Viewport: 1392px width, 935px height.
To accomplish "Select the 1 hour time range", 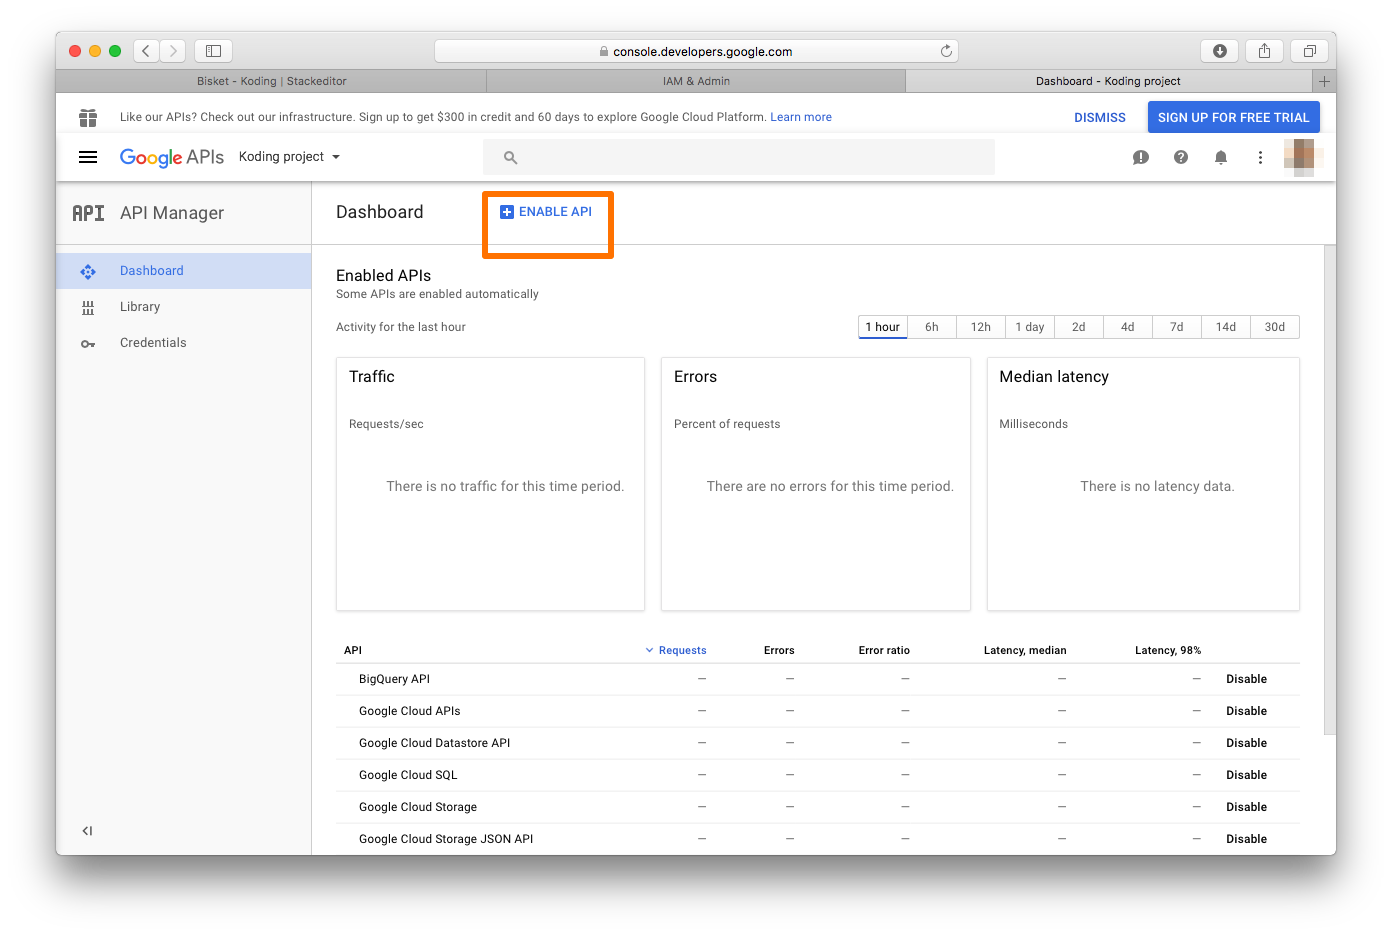I will [883, 327].
